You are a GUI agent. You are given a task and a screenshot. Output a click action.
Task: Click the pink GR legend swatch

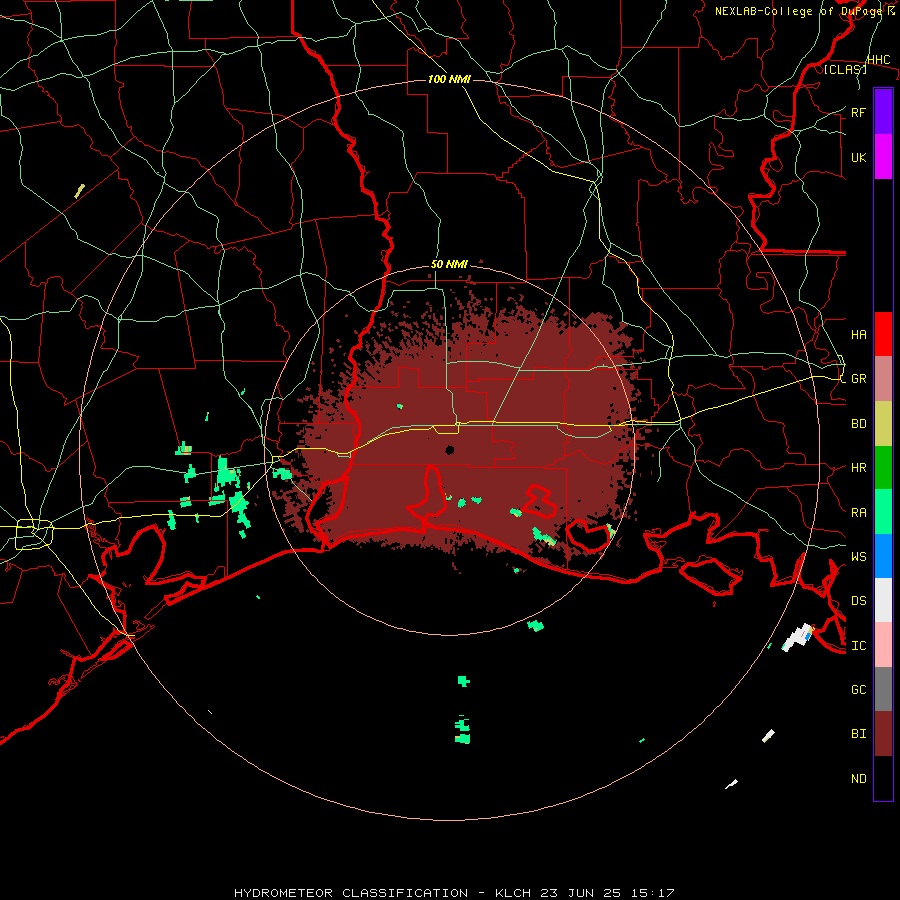pos(883,379)
